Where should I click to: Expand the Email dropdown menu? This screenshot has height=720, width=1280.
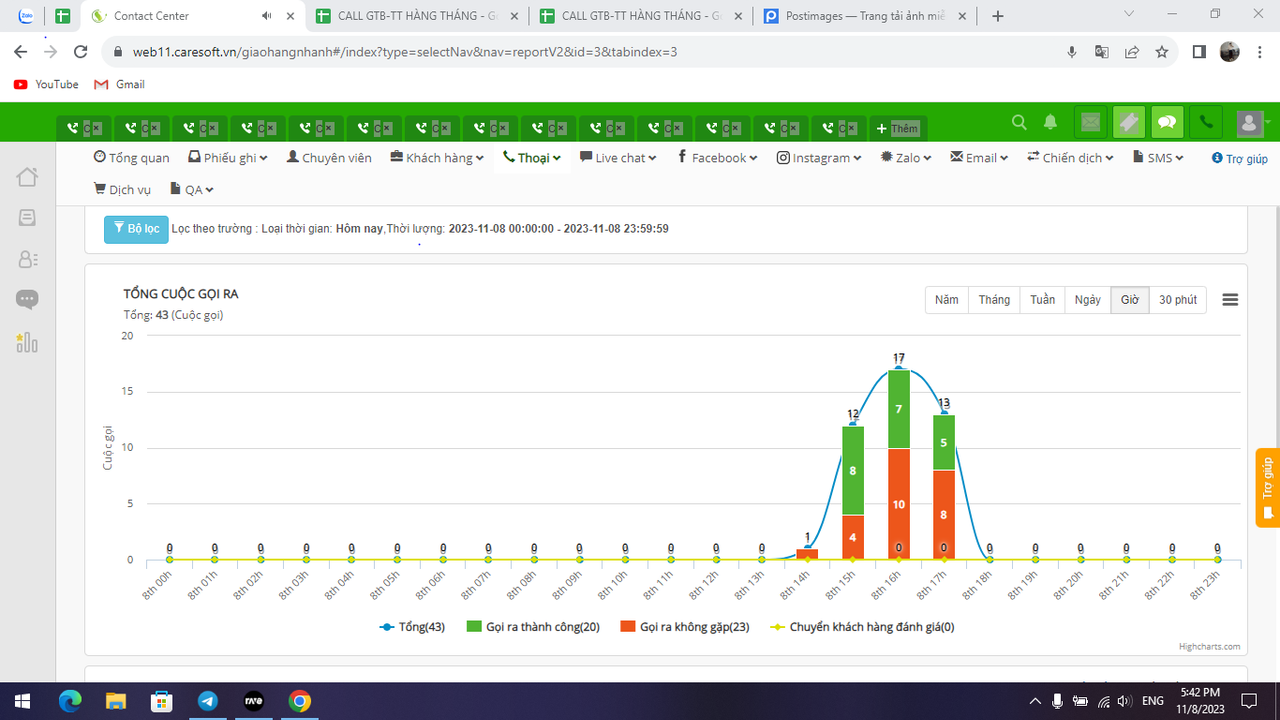979,158
